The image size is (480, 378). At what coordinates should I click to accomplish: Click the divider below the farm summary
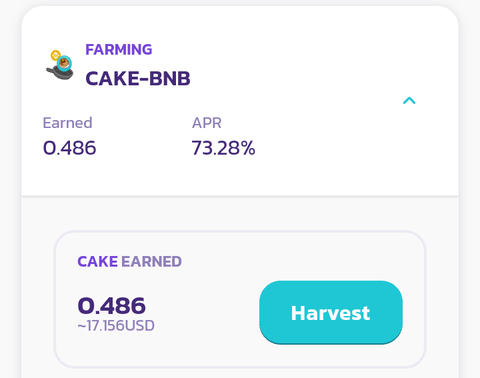(x=240, y=196)
